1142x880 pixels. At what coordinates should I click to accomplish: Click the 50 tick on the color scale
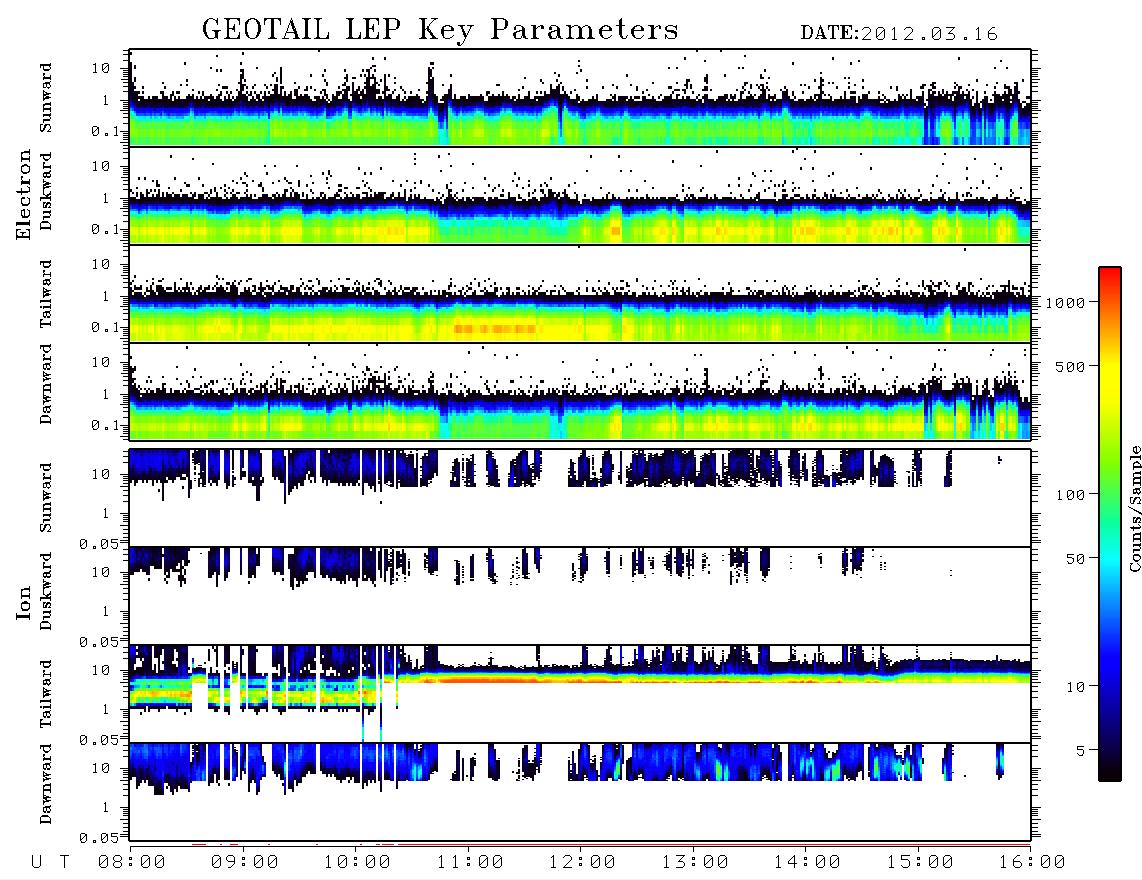(1075, 559)
